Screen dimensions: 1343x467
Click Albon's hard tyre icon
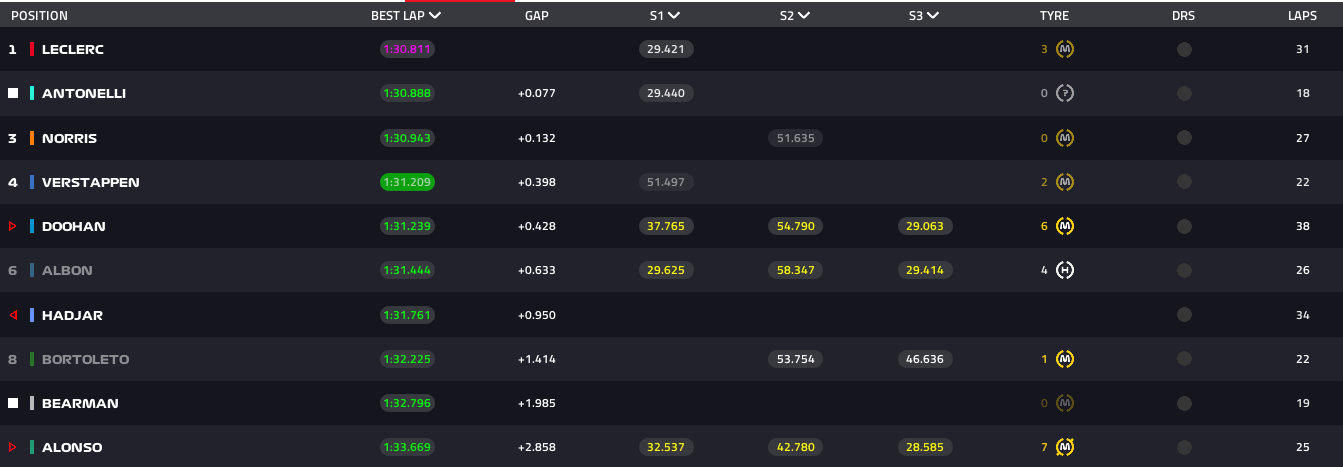(1065, 270)
